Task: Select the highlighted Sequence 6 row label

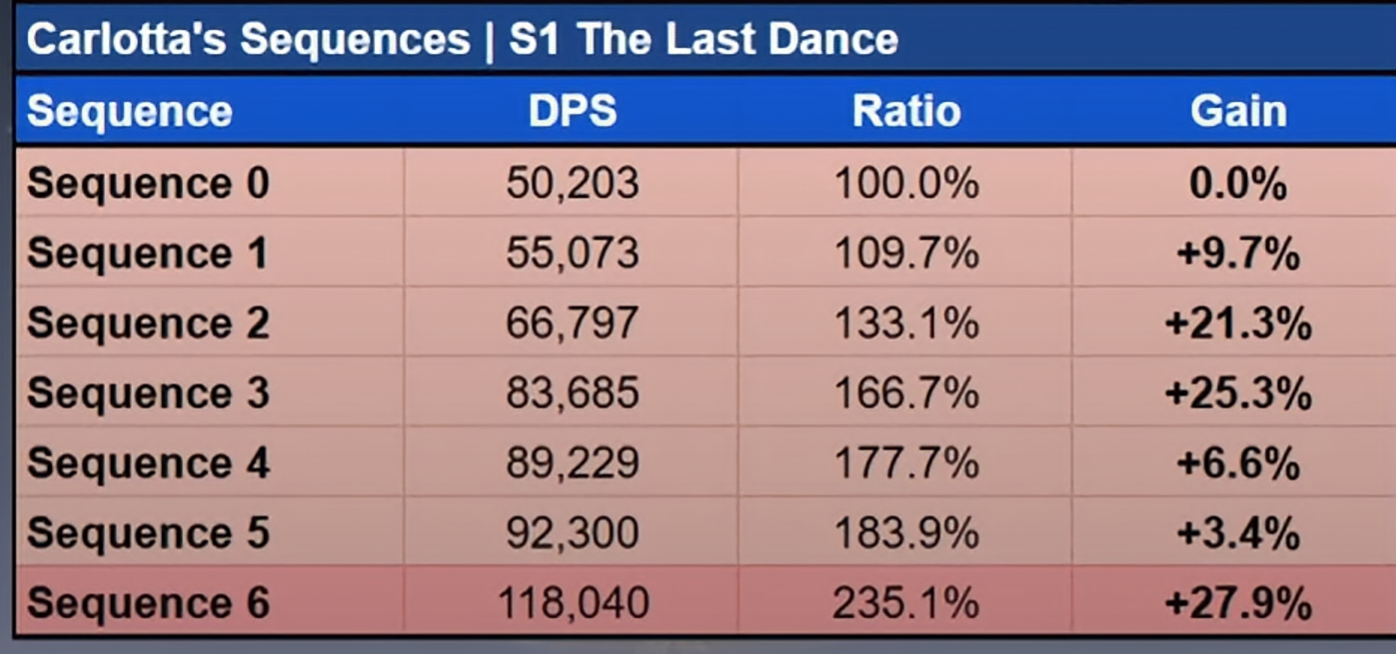Action: (148, 602)
